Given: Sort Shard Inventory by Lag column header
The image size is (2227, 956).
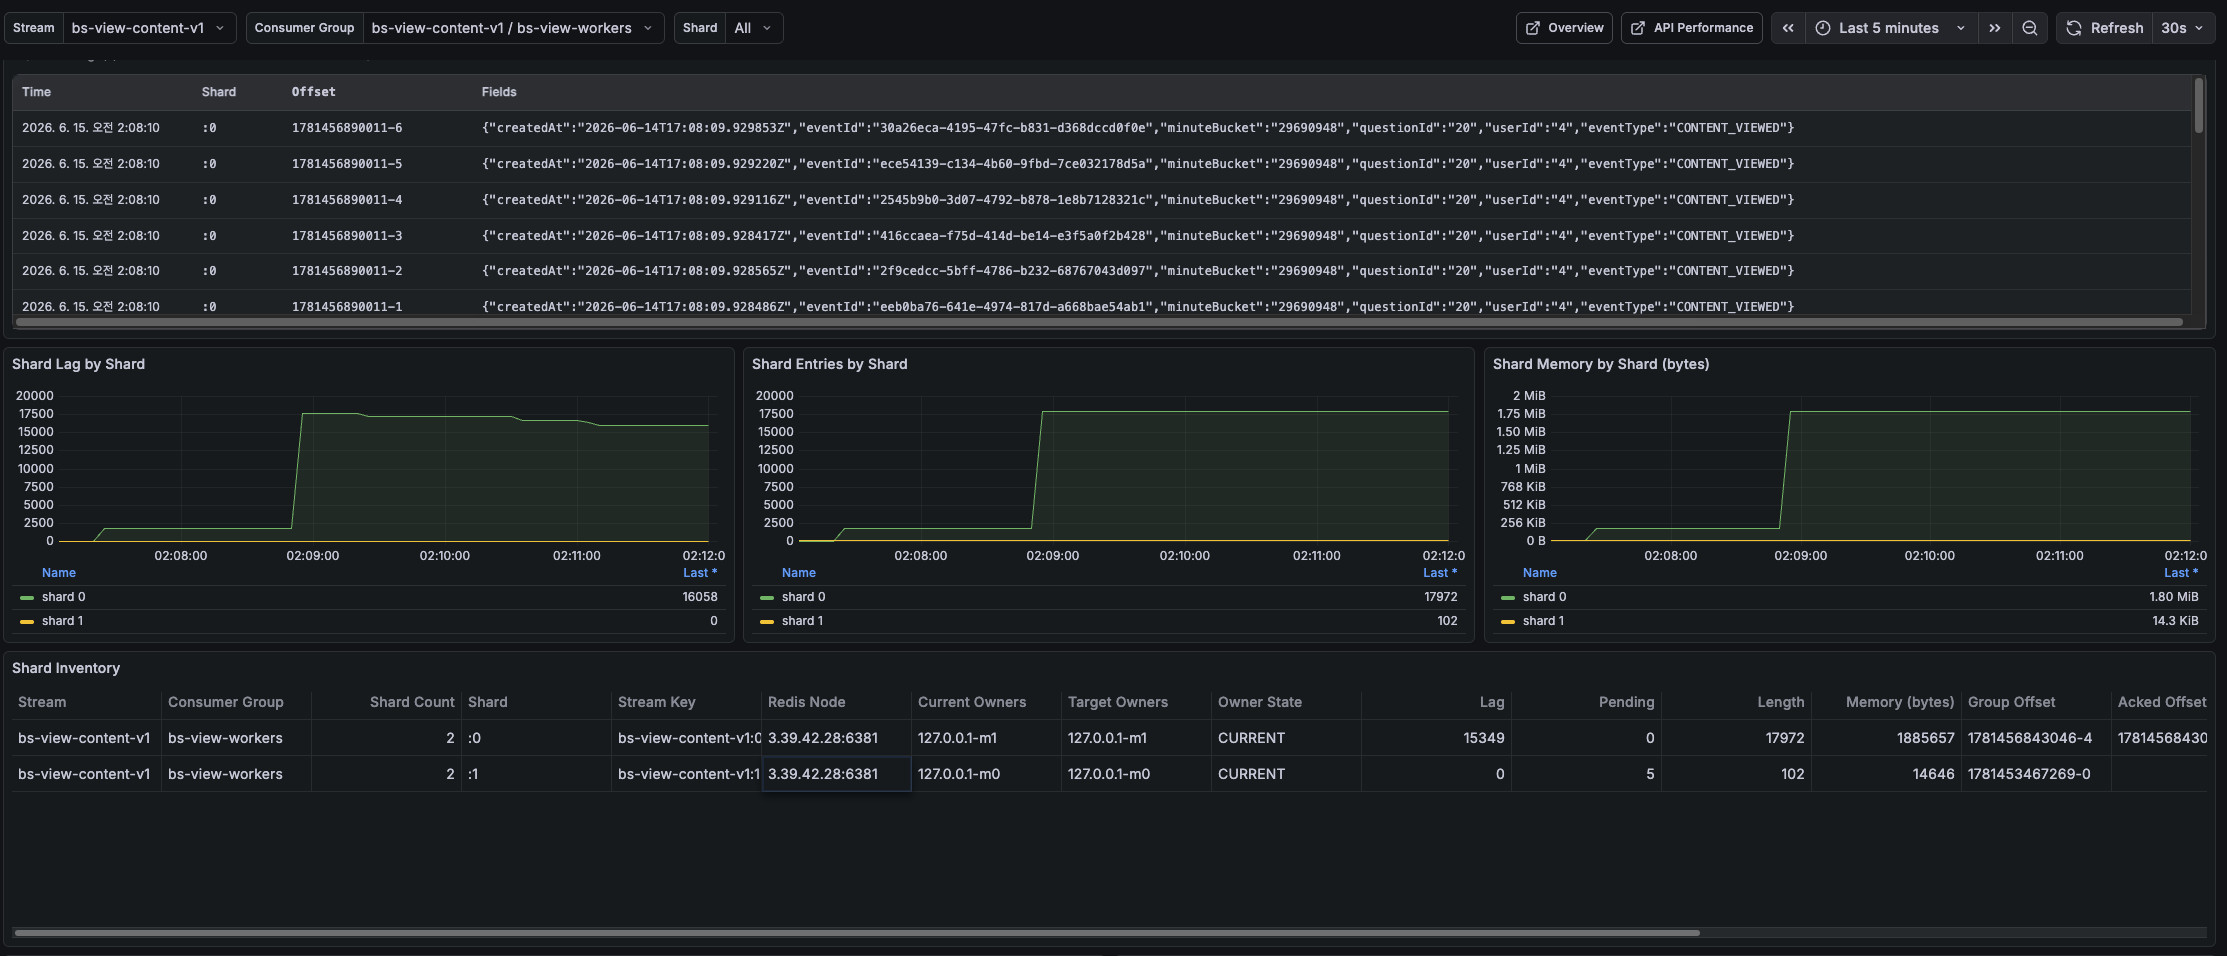Looking at the screenshot, I should click(x=1491, y=702).
